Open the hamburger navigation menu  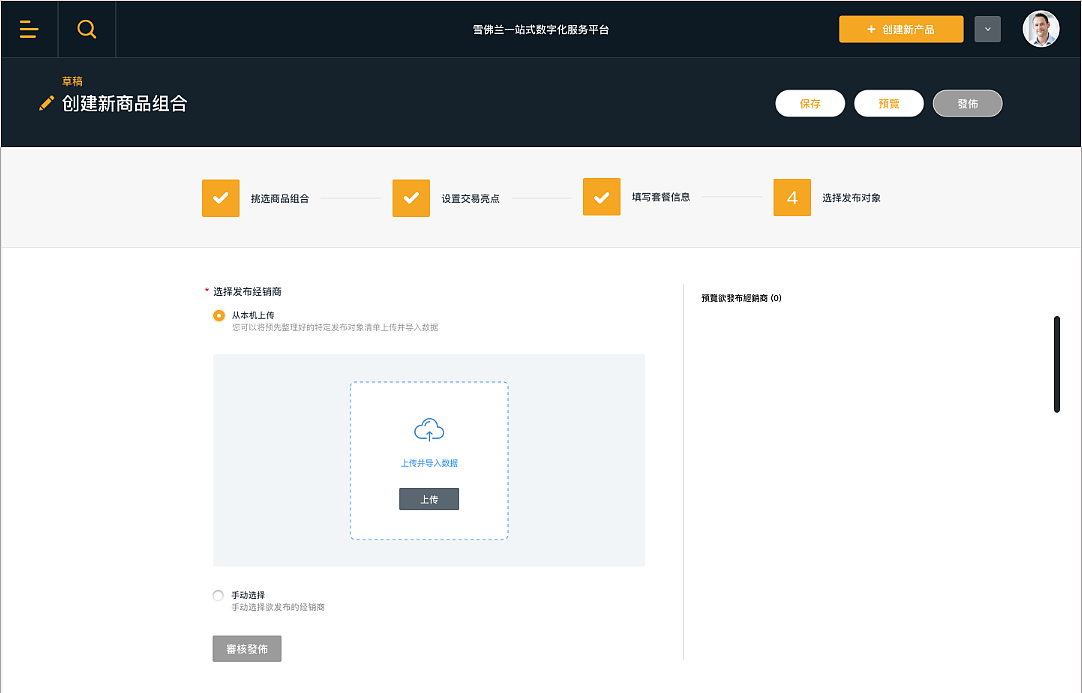(x=29, y=29)
